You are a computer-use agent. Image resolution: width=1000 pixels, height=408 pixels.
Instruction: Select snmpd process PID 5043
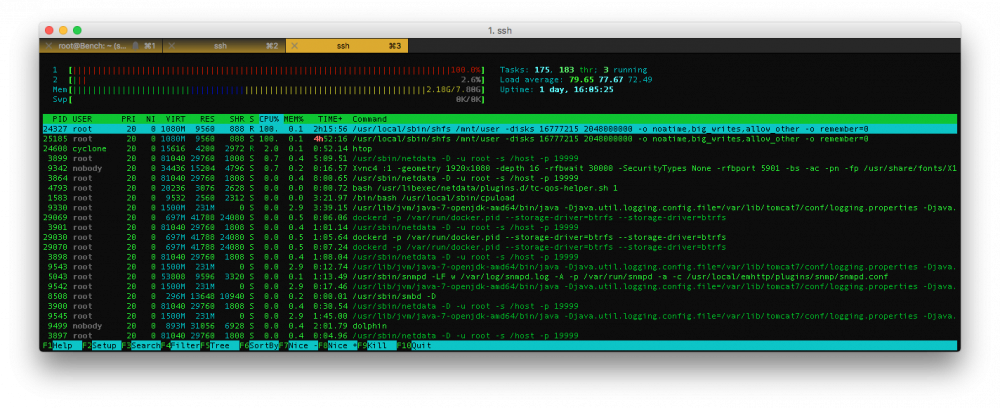coord(500,277)
